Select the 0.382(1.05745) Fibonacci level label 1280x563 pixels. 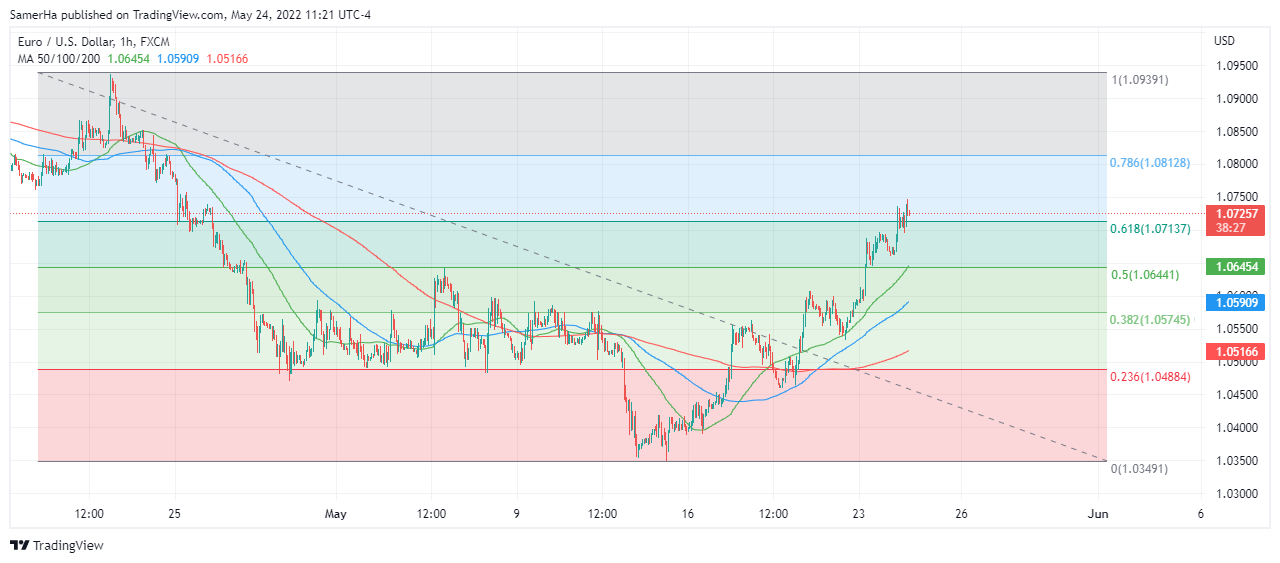point(1150,320)
